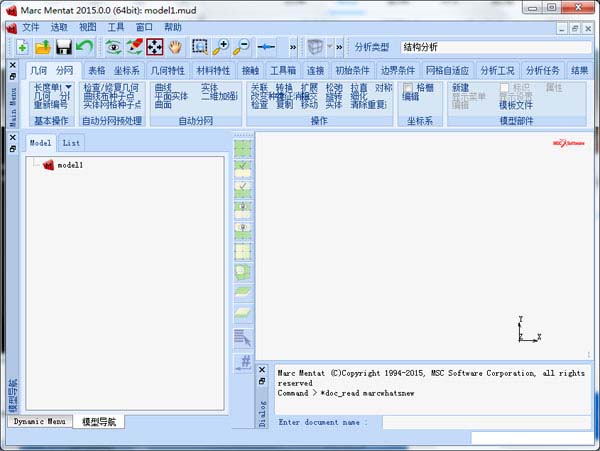
Task: Open the dropdown arrow beside the cube icon
Action: coord(329,47)
